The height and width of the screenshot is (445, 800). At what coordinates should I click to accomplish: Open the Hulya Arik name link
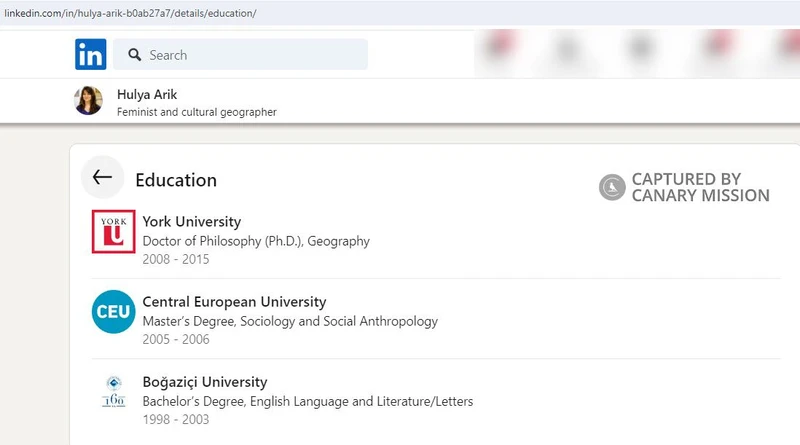(147, 94)
